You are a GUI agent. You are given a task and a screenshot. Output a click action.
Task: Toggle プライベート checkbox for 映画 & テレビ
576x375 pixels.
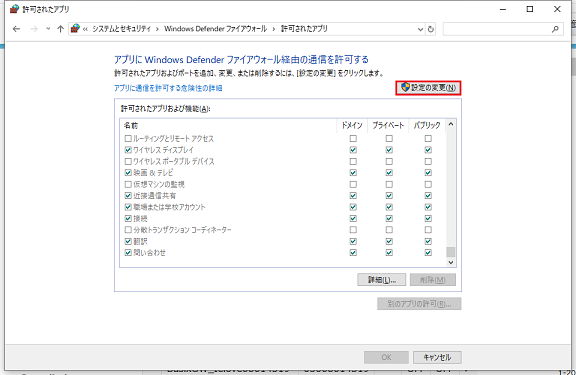tap(389, 173)
